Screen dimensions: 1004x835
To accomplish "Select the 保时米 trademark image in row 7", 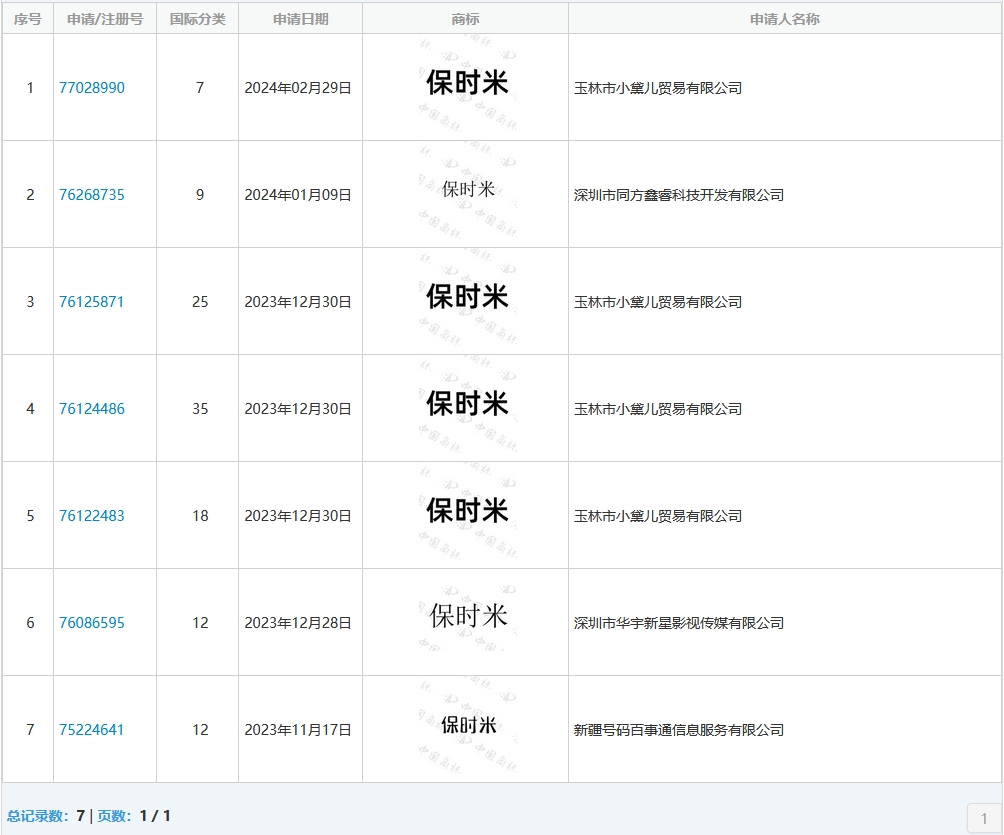I will click(x=467, y=726).
